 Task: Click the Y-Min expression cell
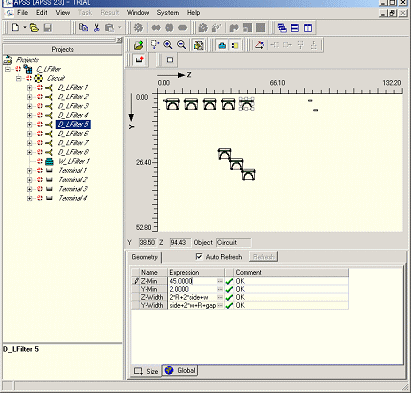(x=192, y=289)
